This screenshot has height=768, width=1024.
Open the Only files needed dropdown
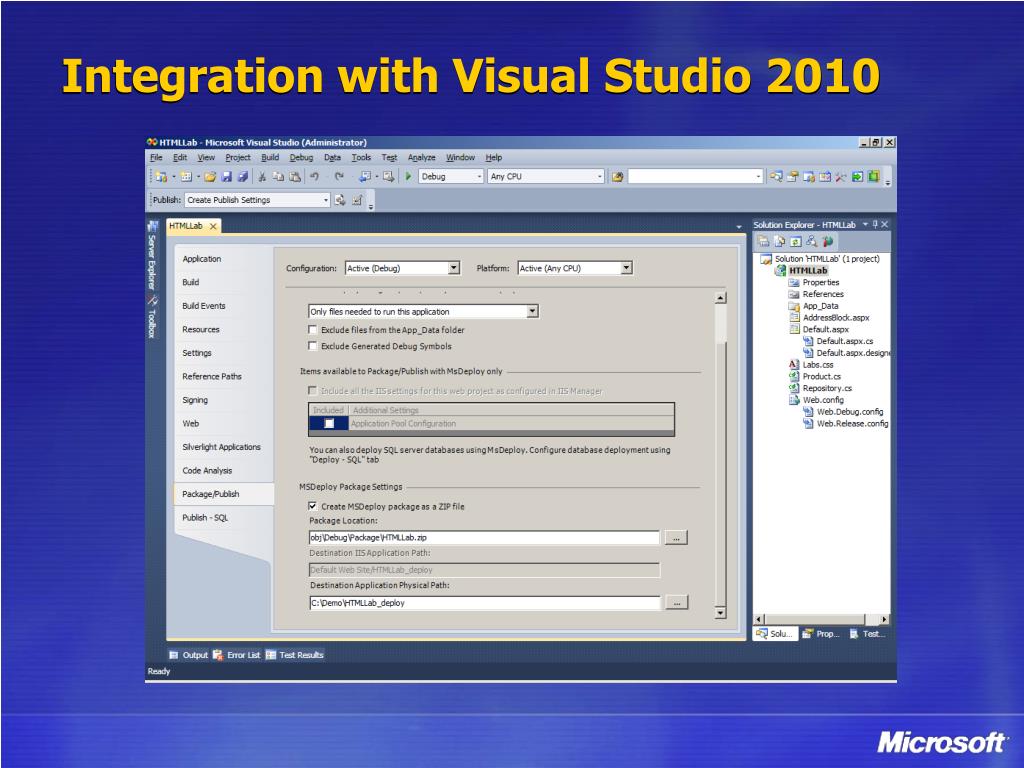(532, 312)
